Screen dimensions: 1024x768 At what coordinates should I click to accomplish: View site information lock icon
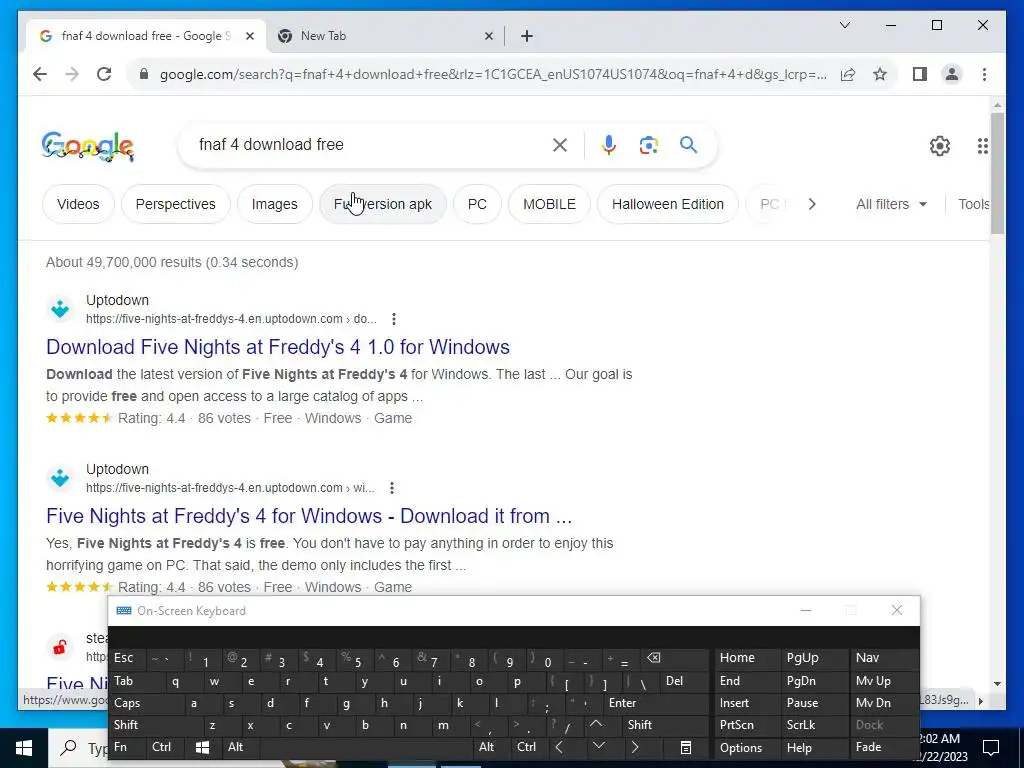pos(144,74)
